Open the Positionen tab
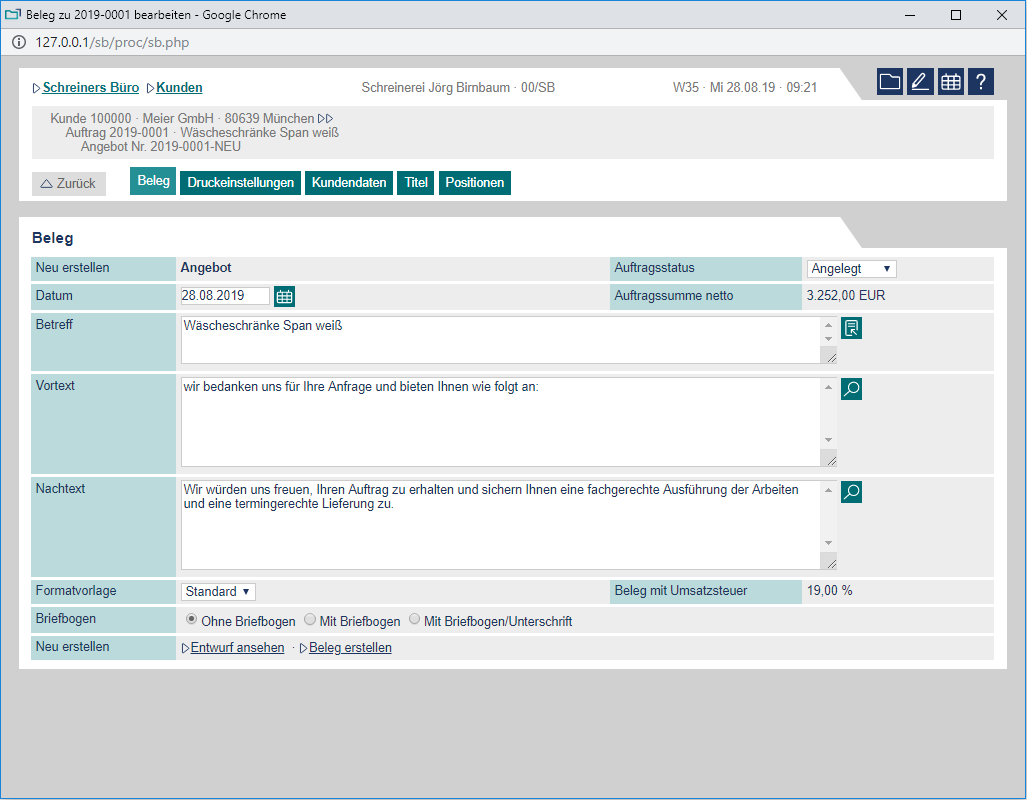The height and width of the screenshot is (800, 1027). tap(474, 183)
